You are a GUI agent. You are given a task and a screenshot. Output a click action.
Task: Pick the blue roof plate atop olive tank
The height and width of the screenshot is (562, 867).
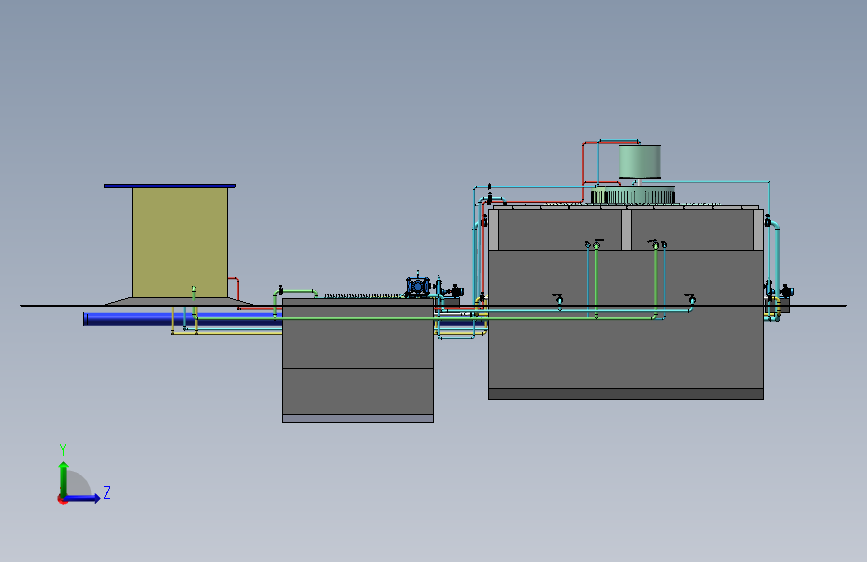pos(170,186)
